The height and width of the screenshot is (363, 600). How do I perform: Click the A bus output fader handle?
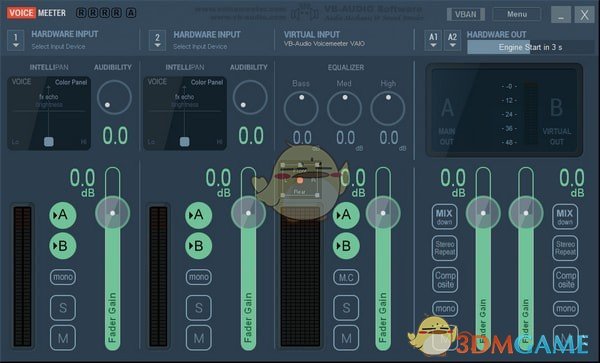click(x=483, y=213)
